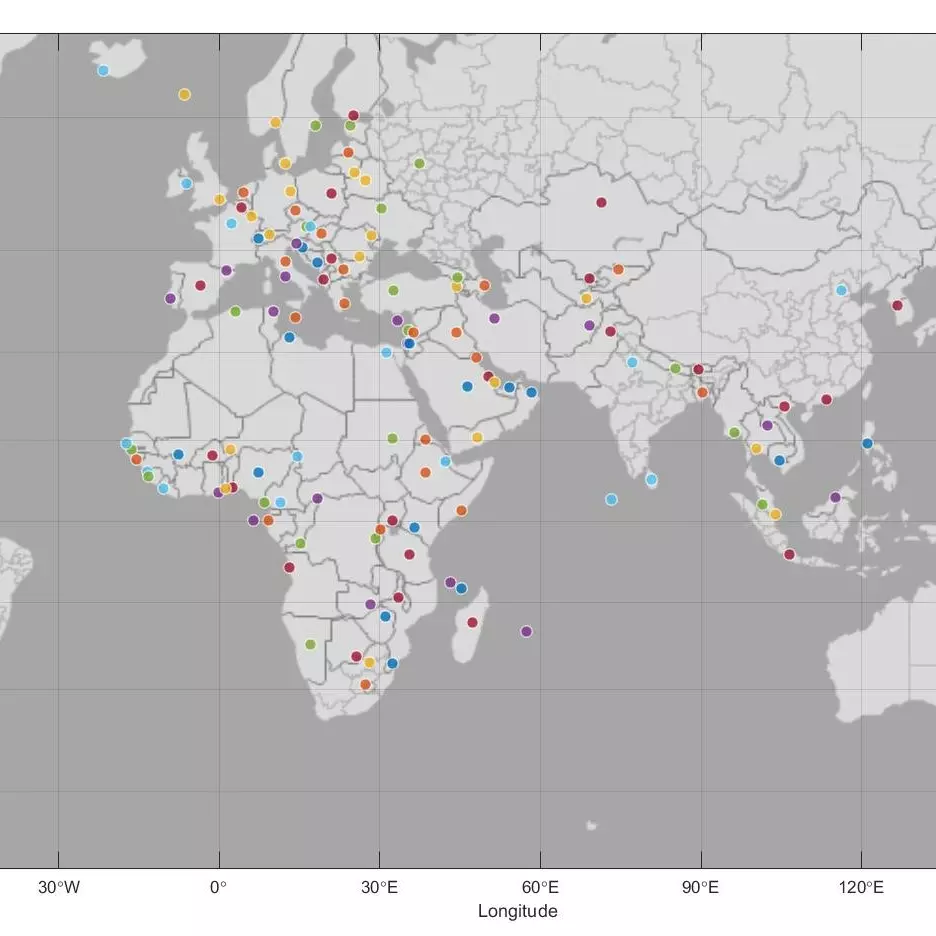Select the purple marker on Portugal
936x936 pixels.
click(x=168, y=296)
